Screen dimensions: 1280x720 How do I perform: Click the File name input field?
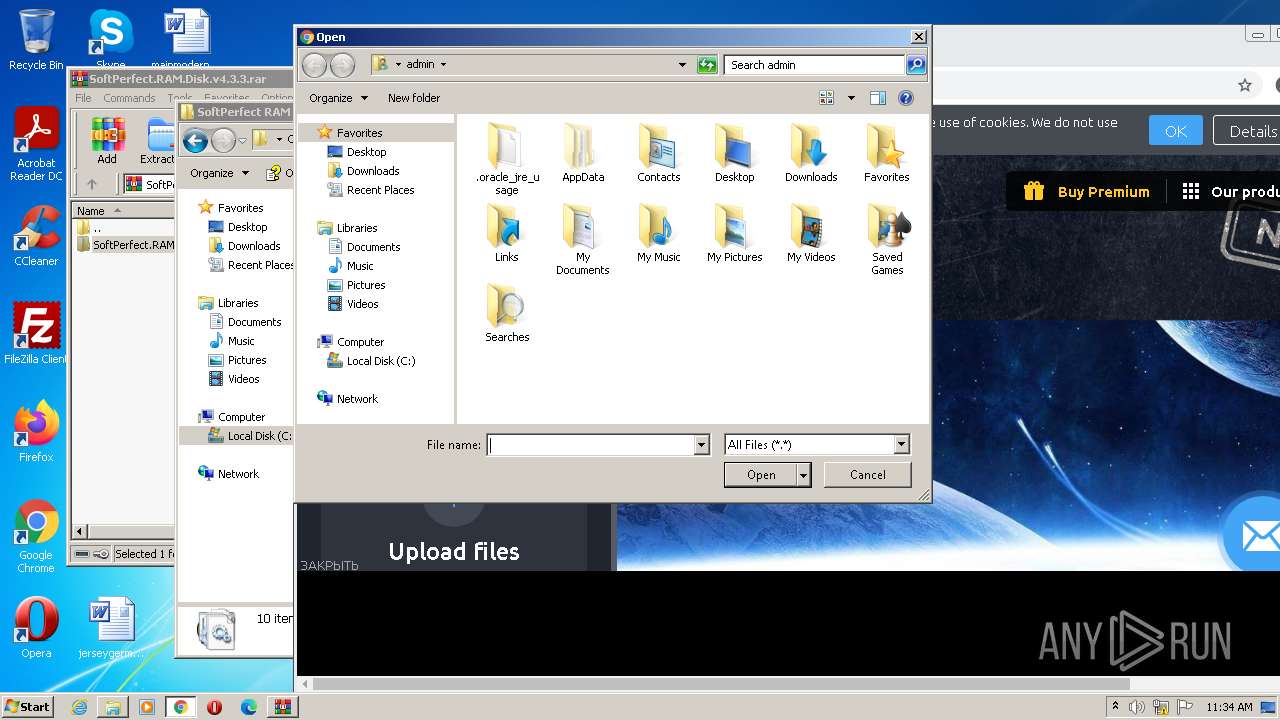(590, 445)
